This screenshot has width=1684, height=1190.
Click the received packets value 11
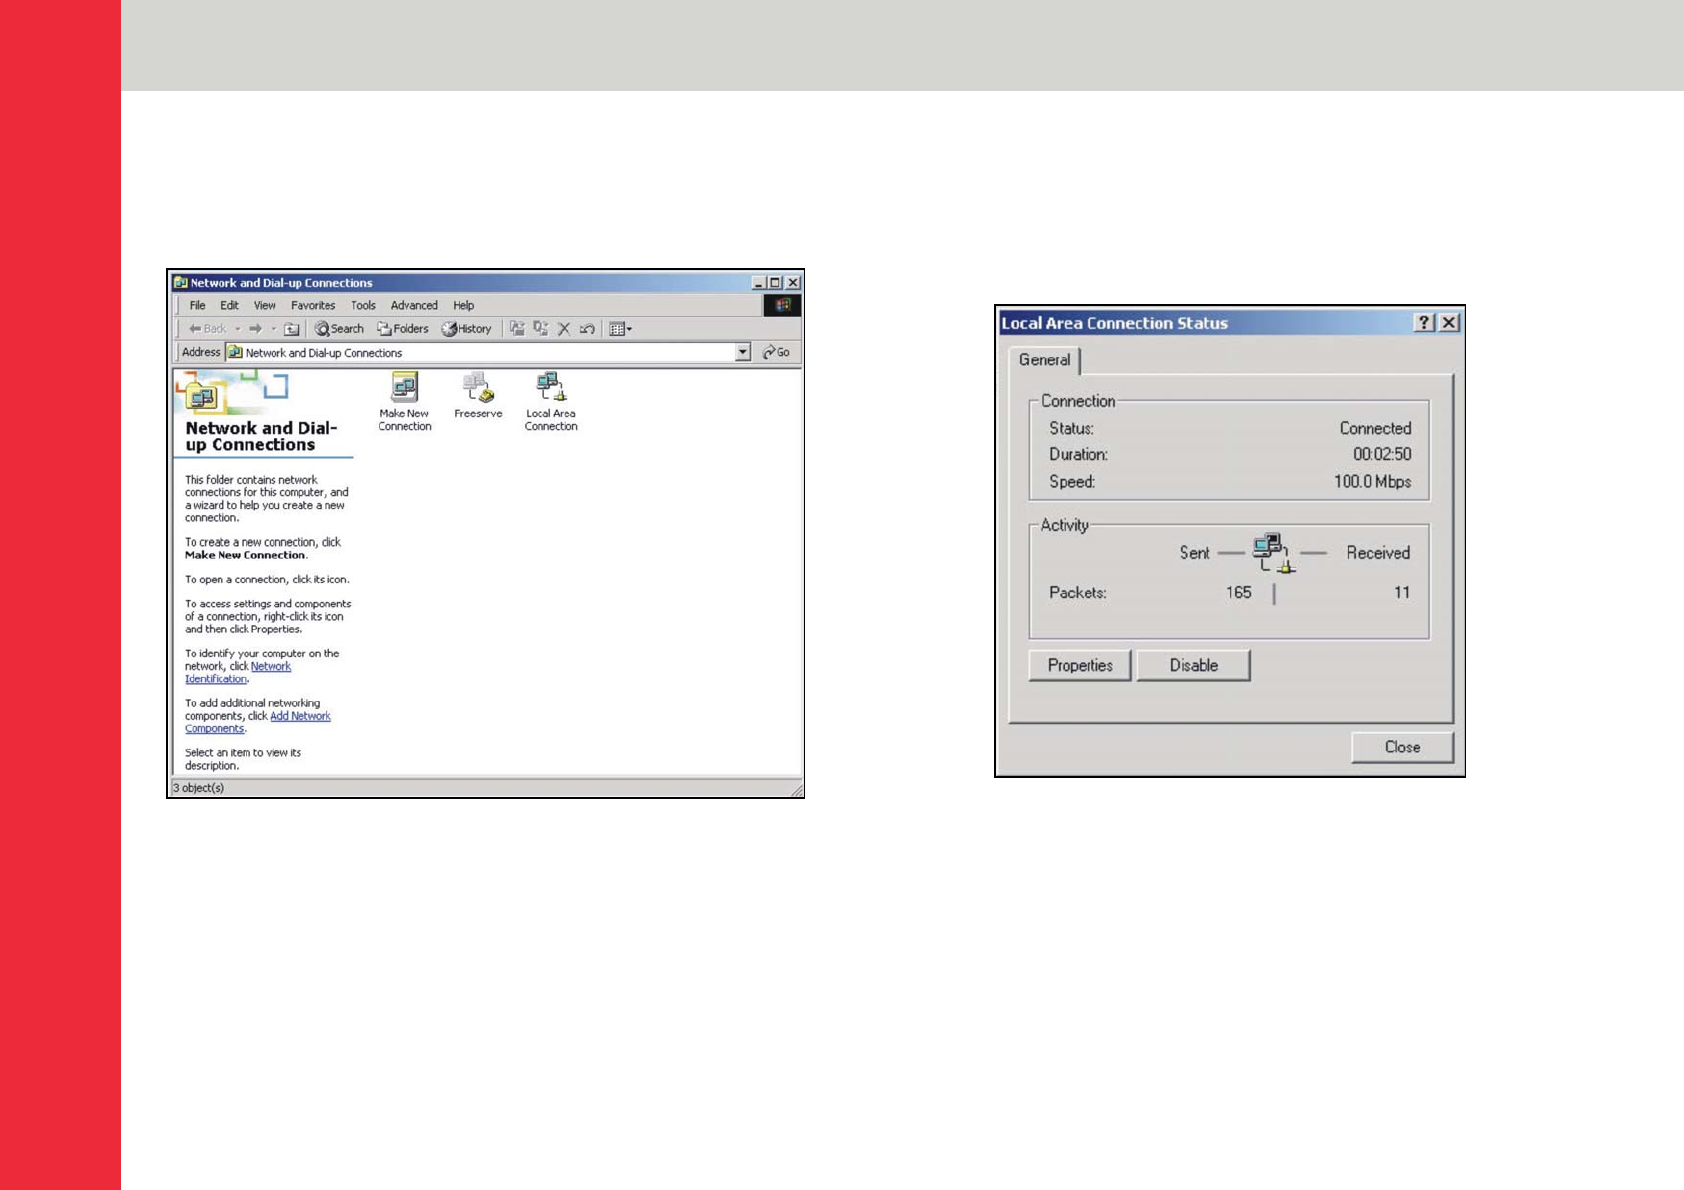click(1402, 592)
